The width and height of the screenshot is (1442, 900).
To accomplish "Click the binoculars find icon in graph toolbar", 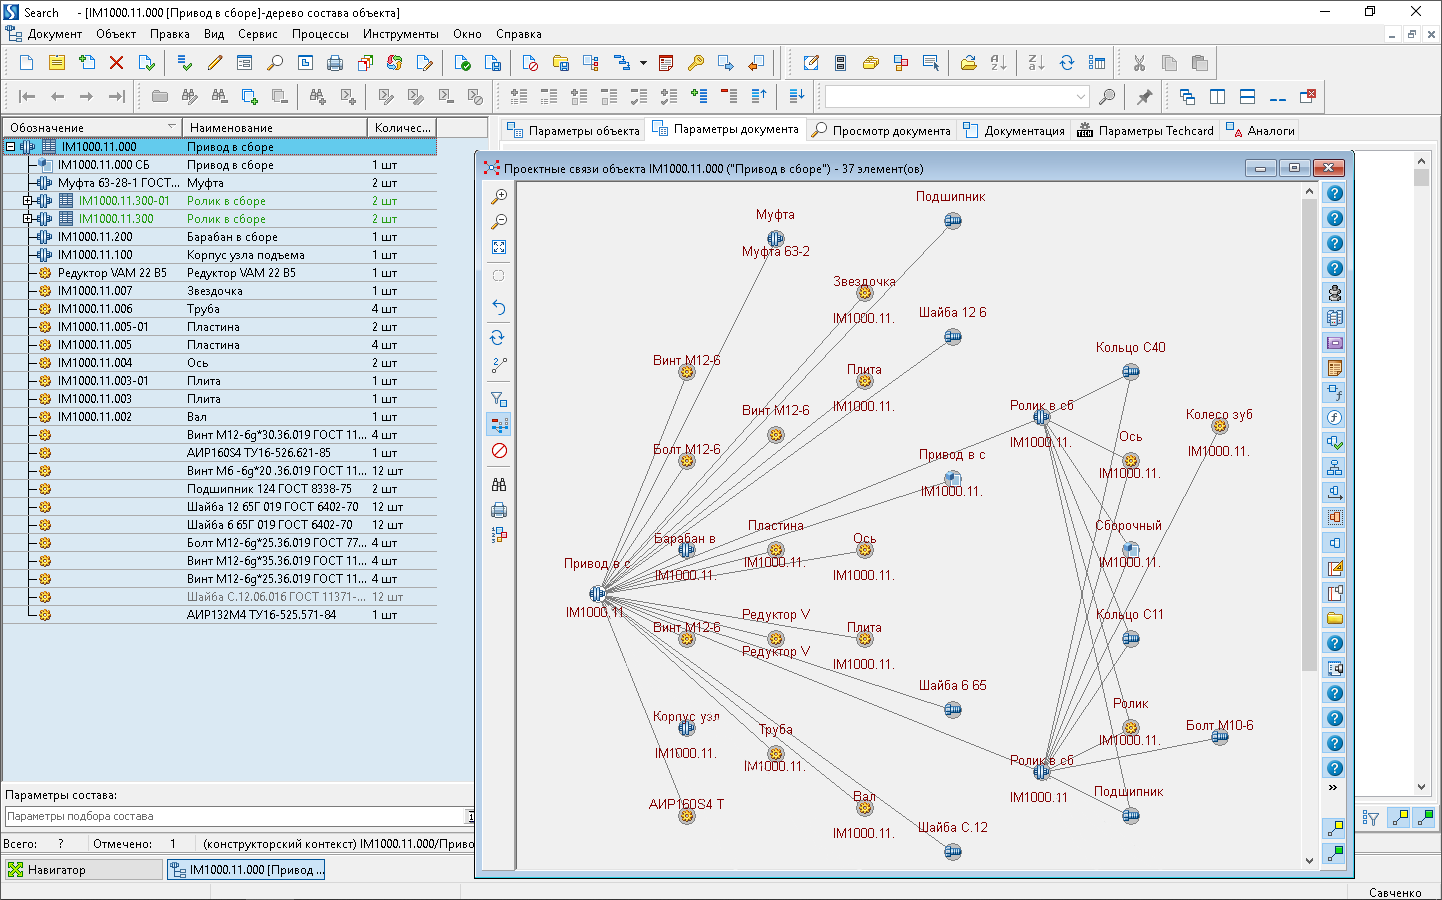I will coord(499,484).
